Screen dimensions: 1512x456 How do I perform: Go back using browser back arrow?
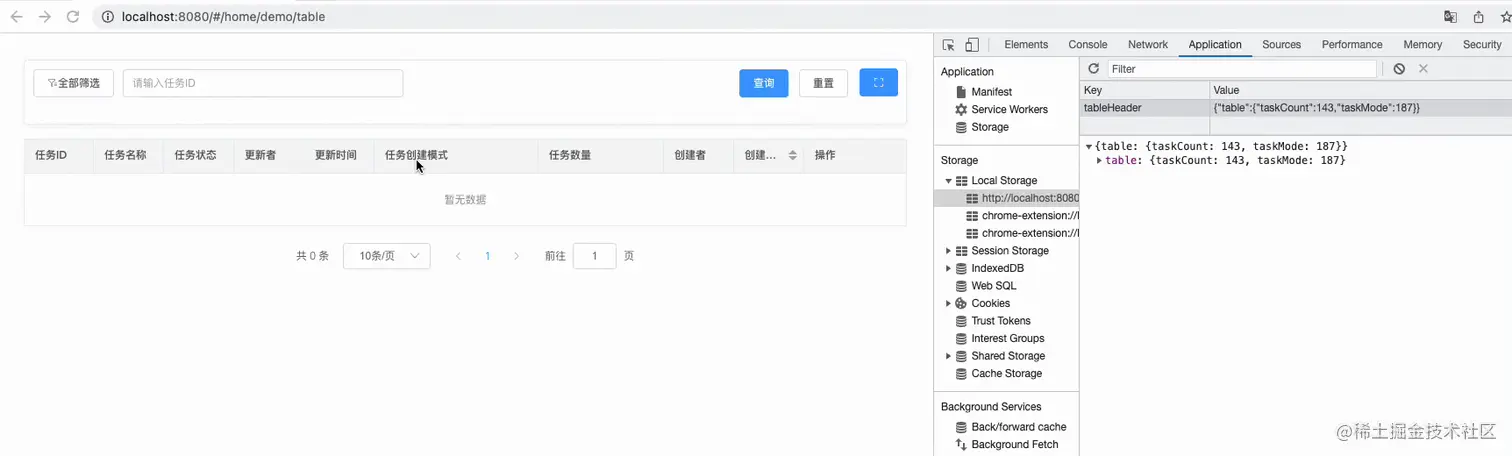pyautogui.click(x=17, y=17)
